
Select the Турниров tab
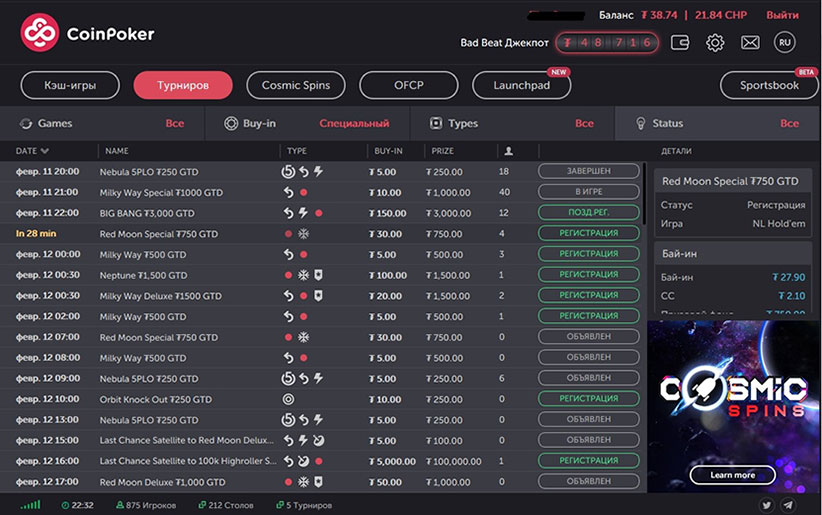click(x=183, y=85)
